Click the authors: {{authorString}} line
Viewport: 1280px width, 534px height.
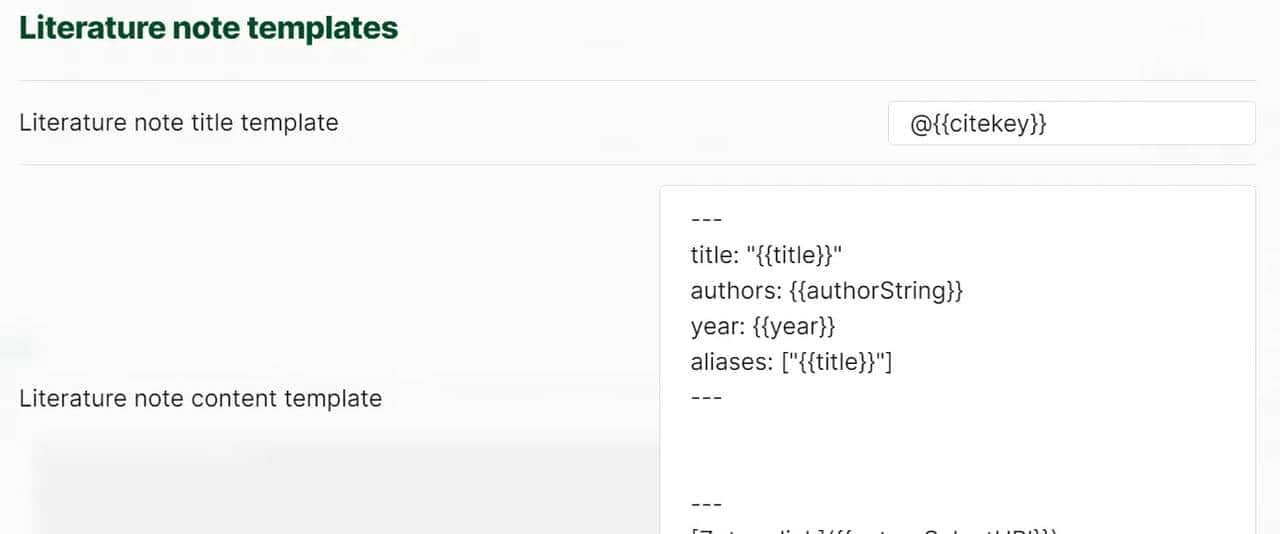(x=826, y=291)
